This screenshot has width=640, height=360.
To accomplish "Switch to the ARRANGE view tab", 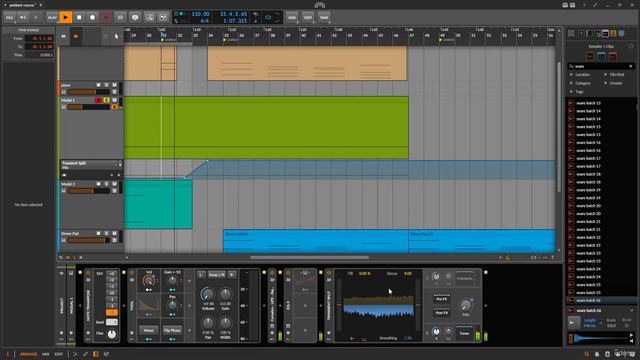I will point(29,354).
